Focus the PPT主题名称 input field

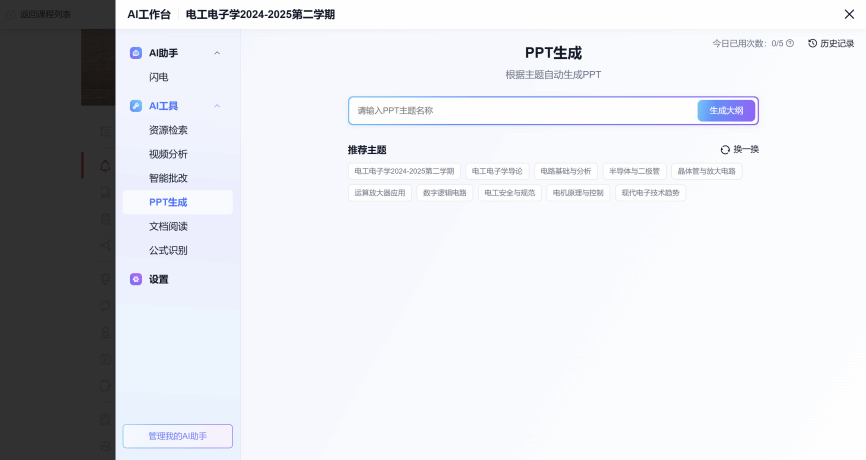[520, 111]
